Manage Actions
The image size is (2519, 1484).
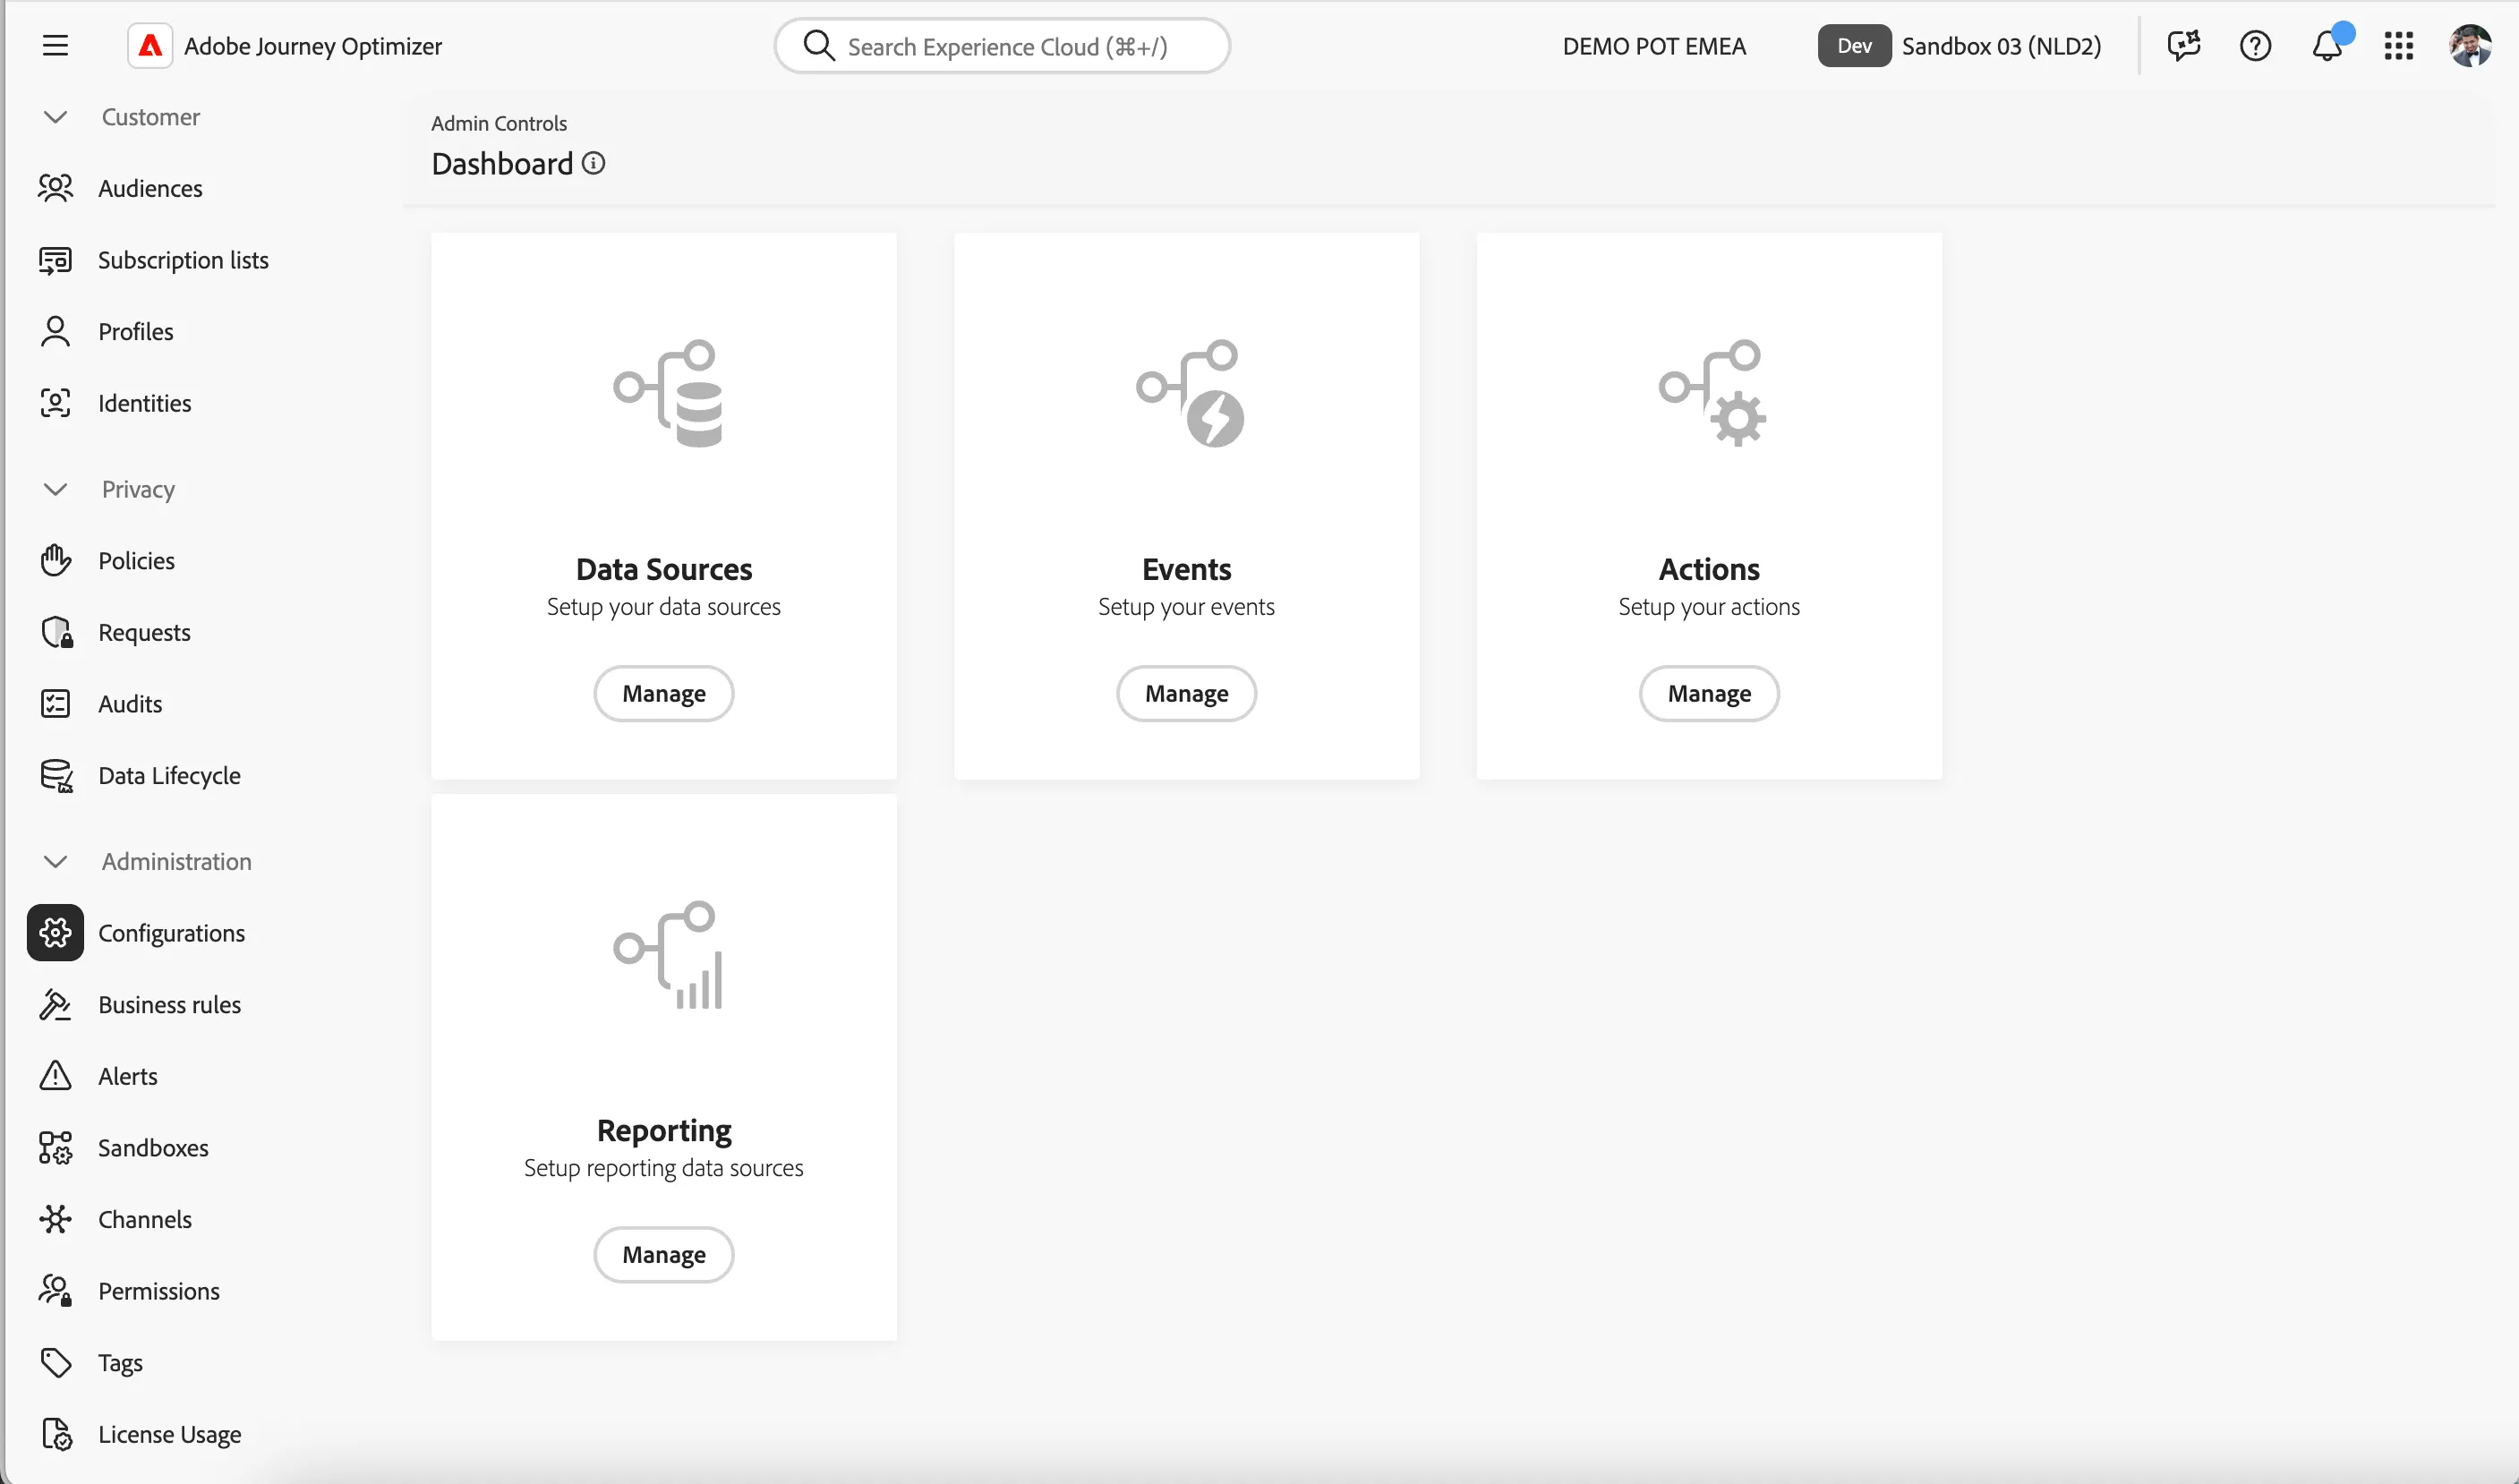1709,694
